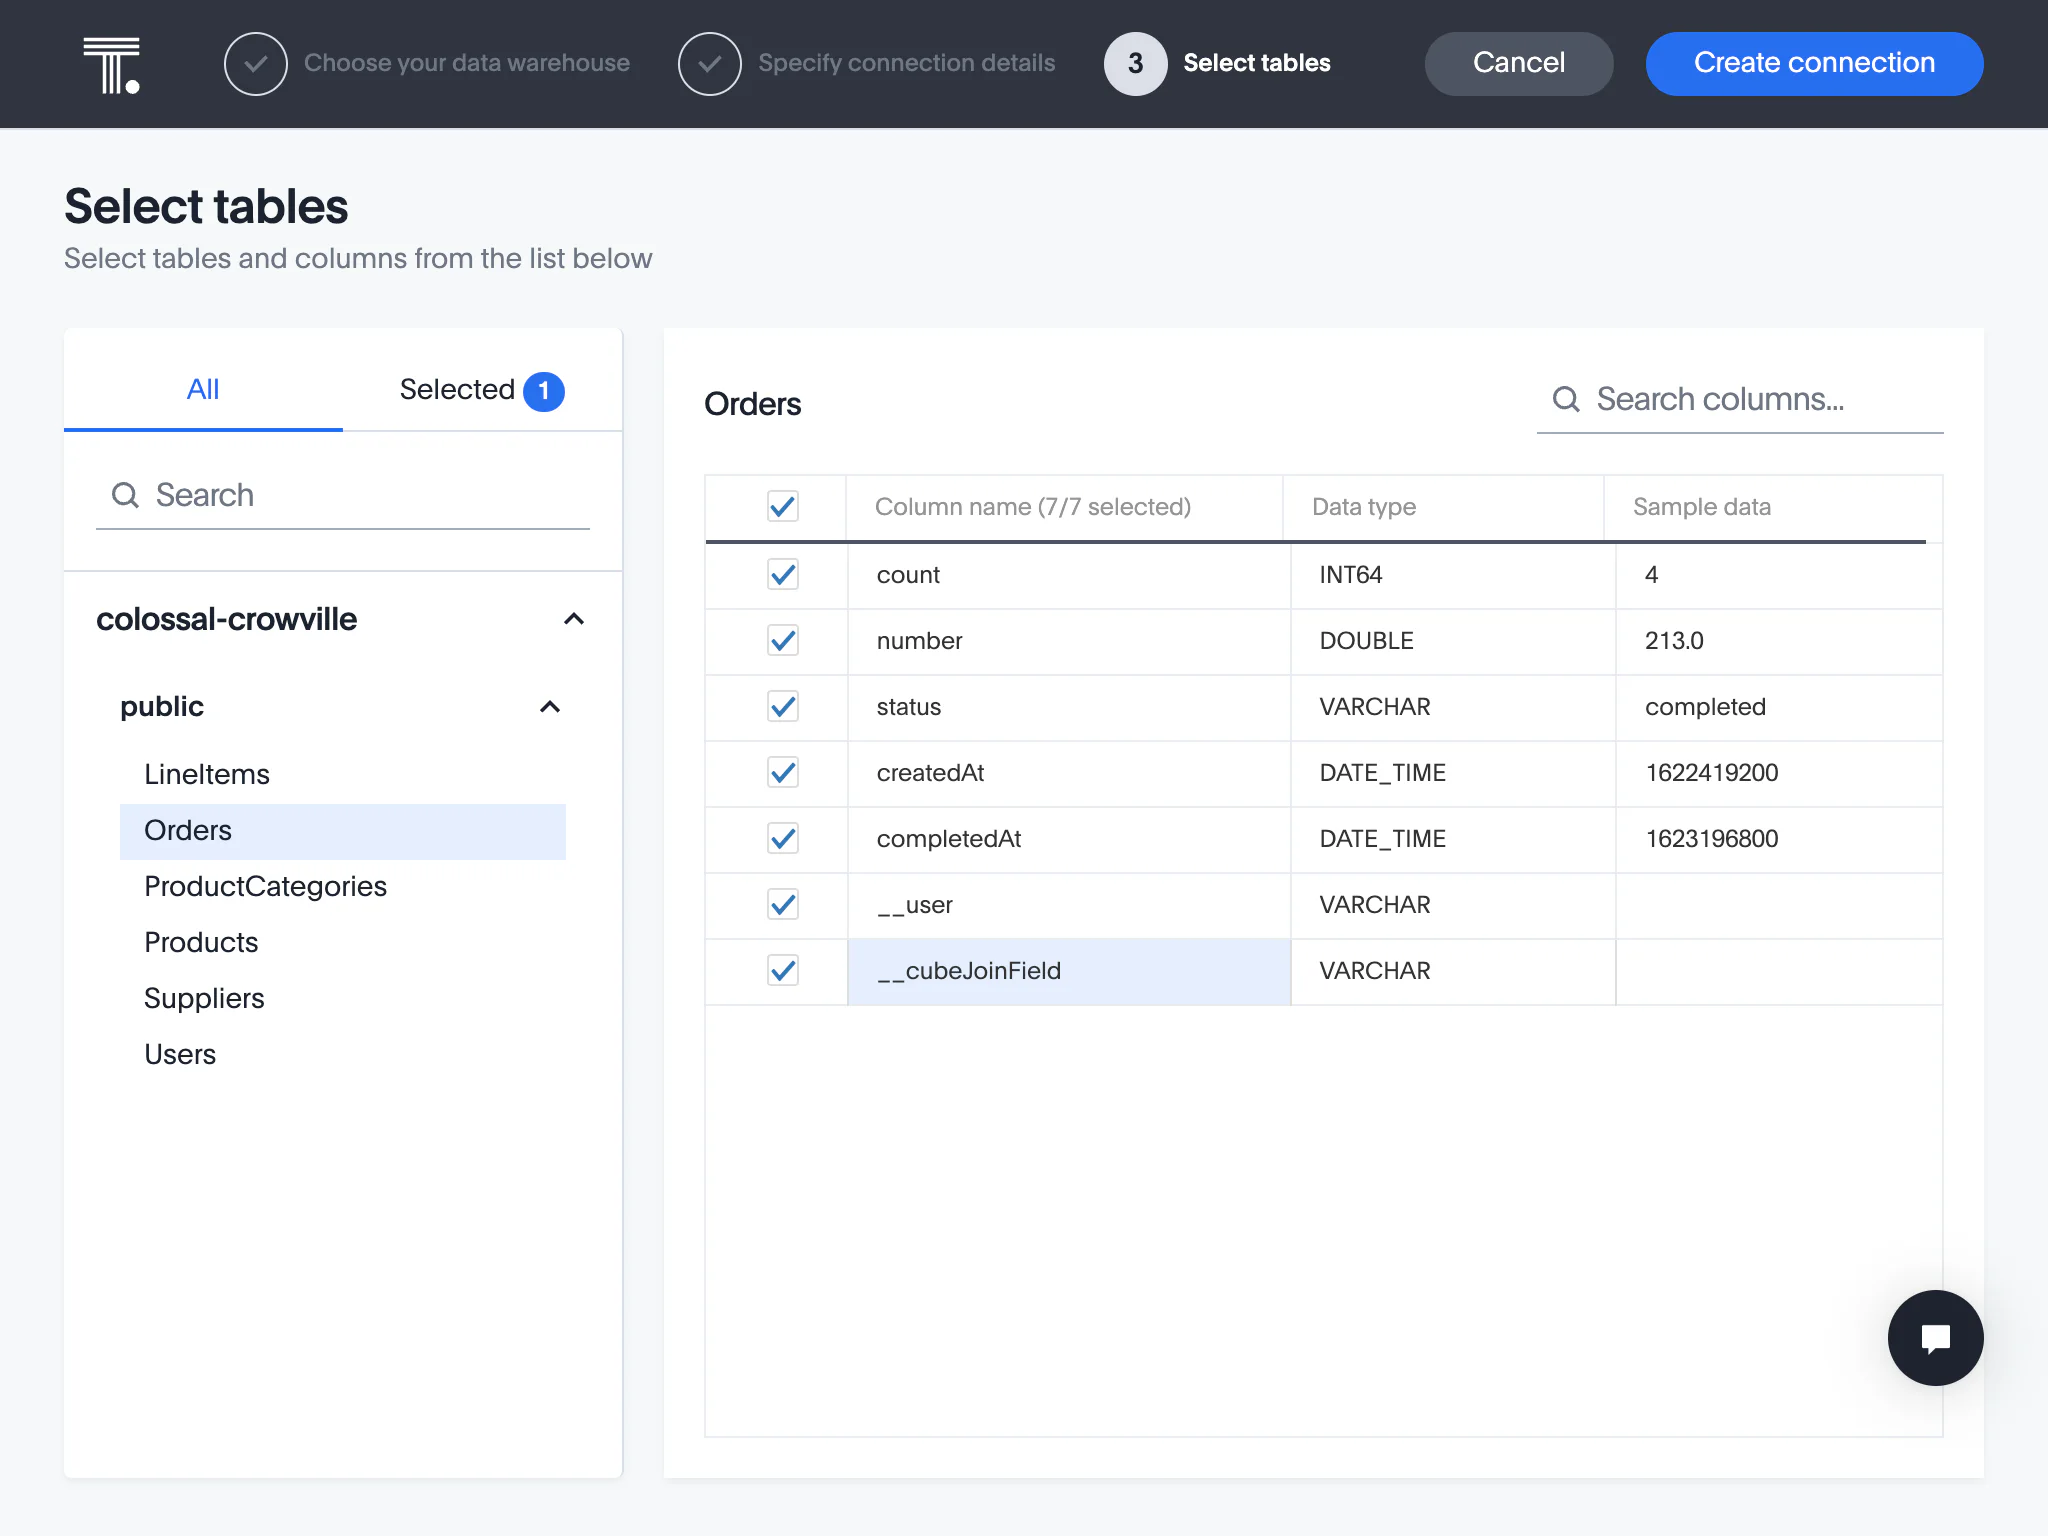Click the Cancel button
This screenshot has height=1536, width=2048.
click(x=1518, y=64)
